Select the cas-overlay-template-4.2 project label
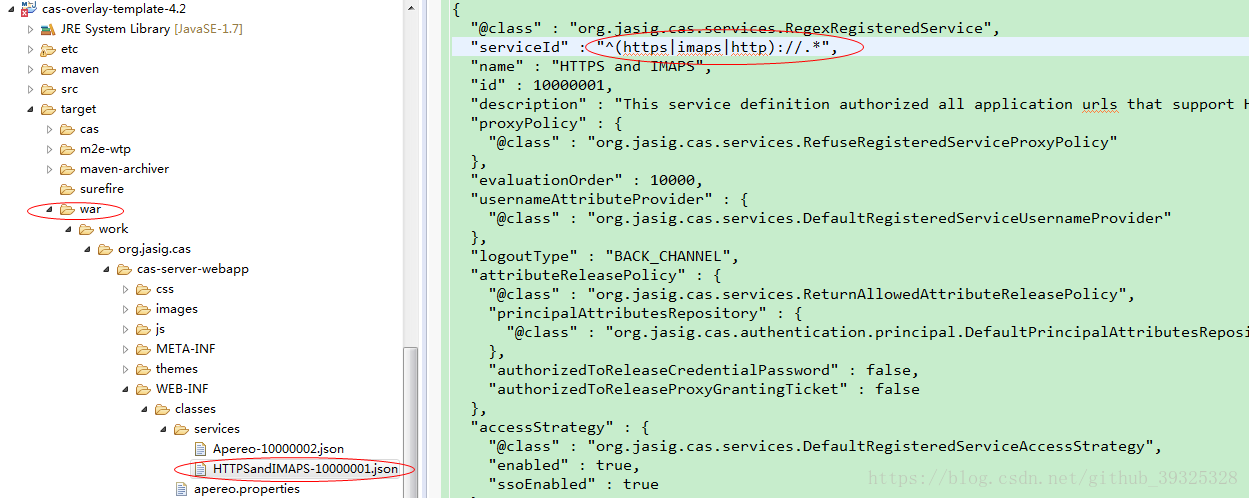The height and width of the screenshot is (498, 1249). (x=113, y=8)
